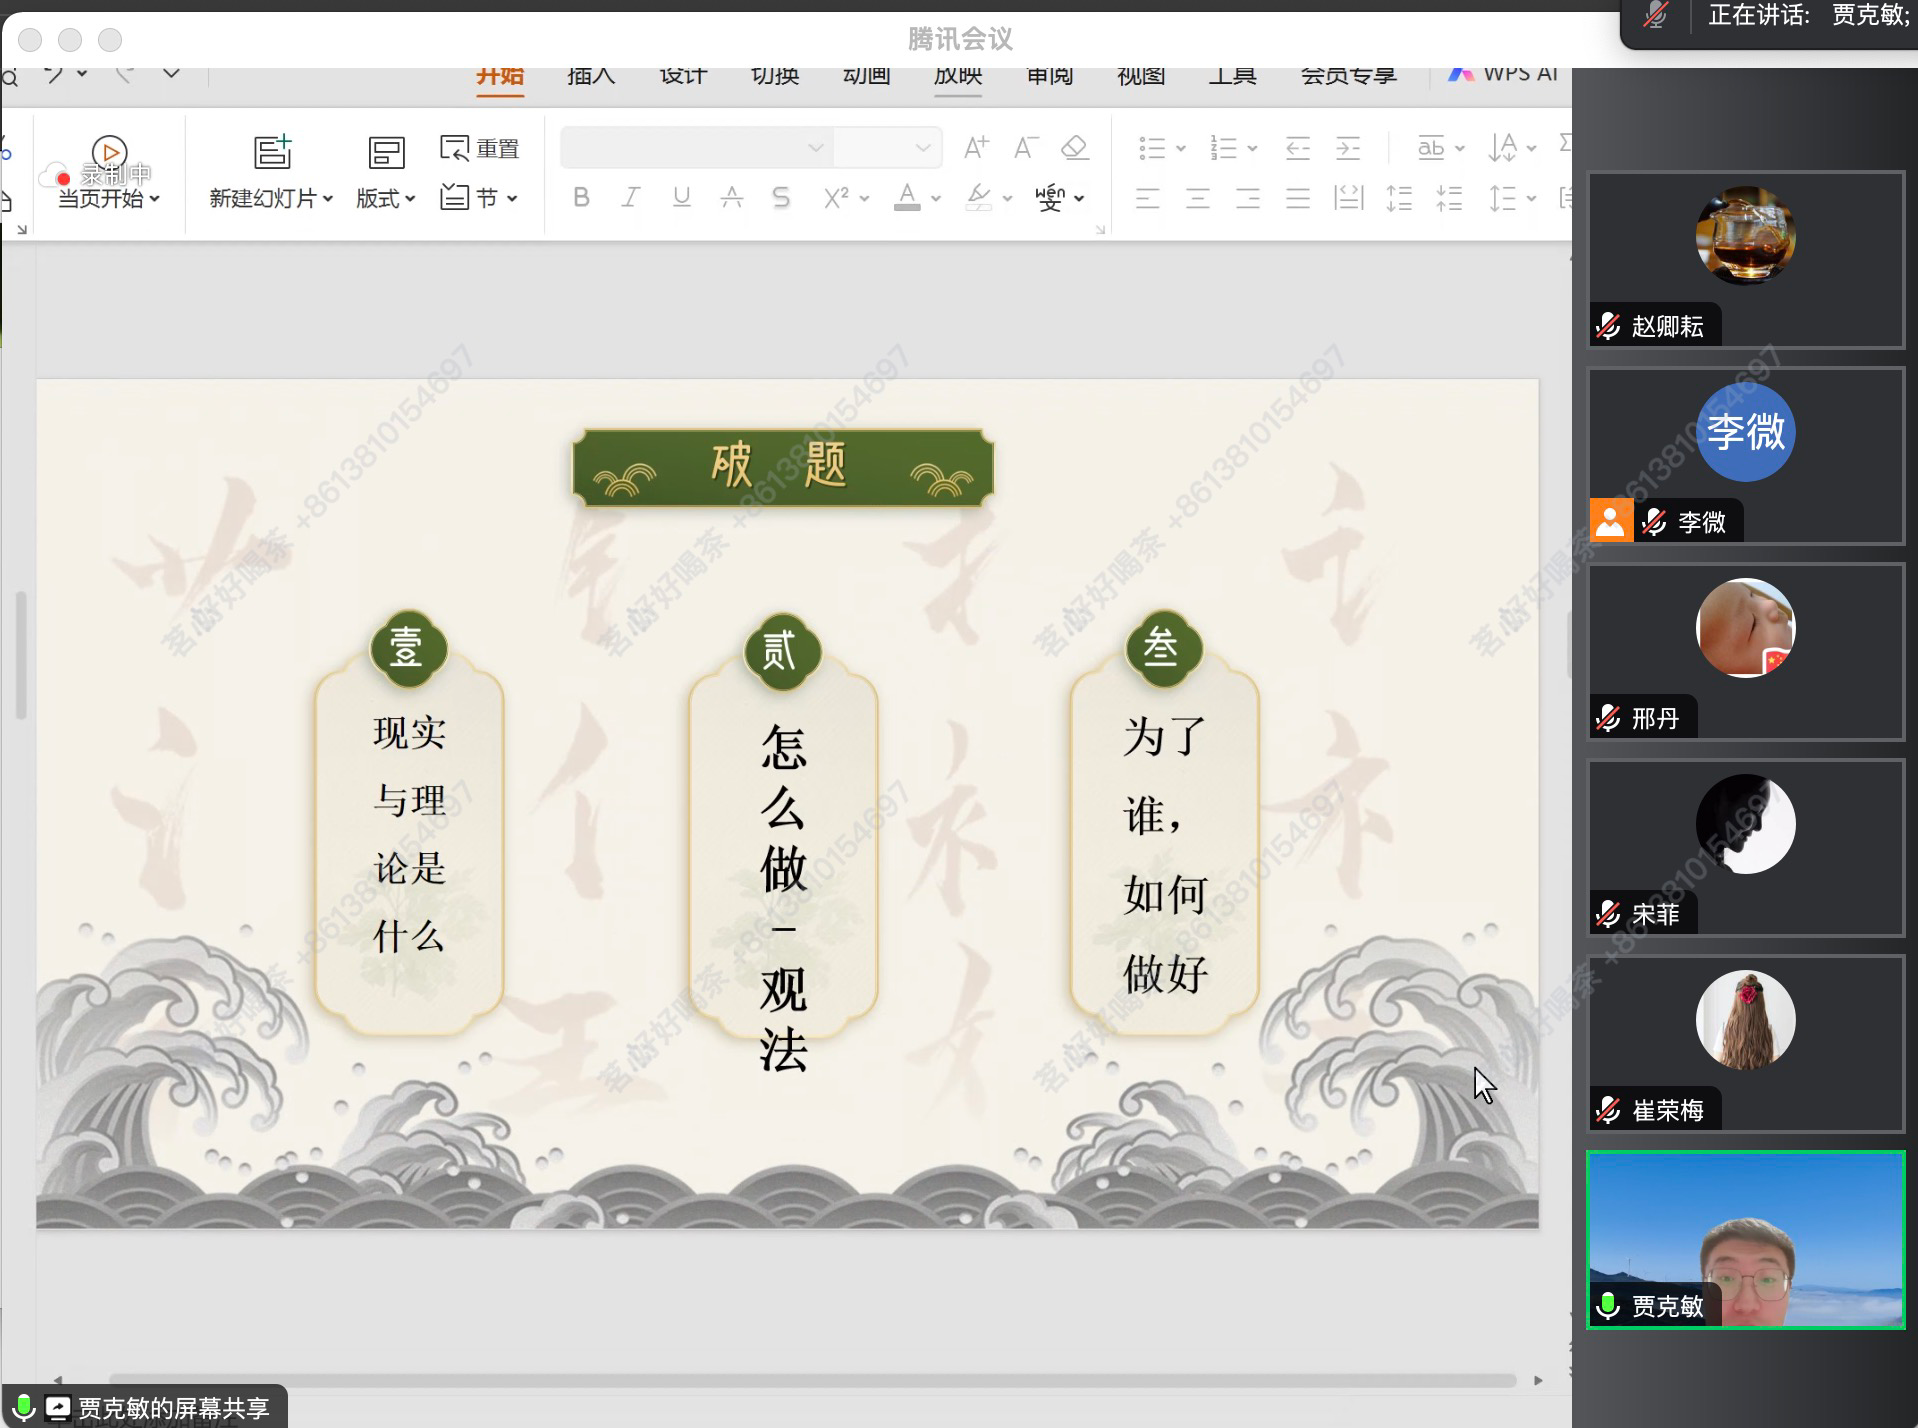Viewport: 1918px width, 1428px height.
Task: Switch to the Transitions (切换) tab
Action: (x=775, y=77)
